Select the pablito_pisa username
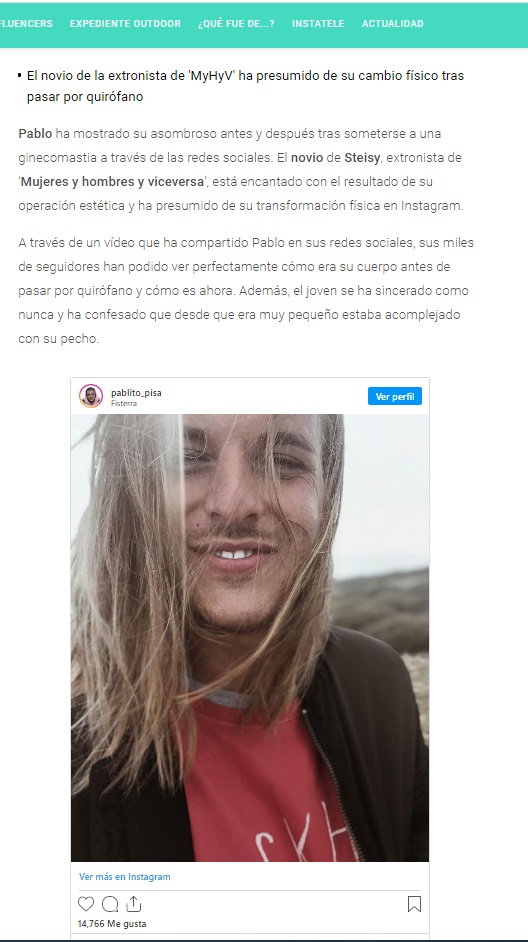Screen dimensions: 528x942 point(136,393)
